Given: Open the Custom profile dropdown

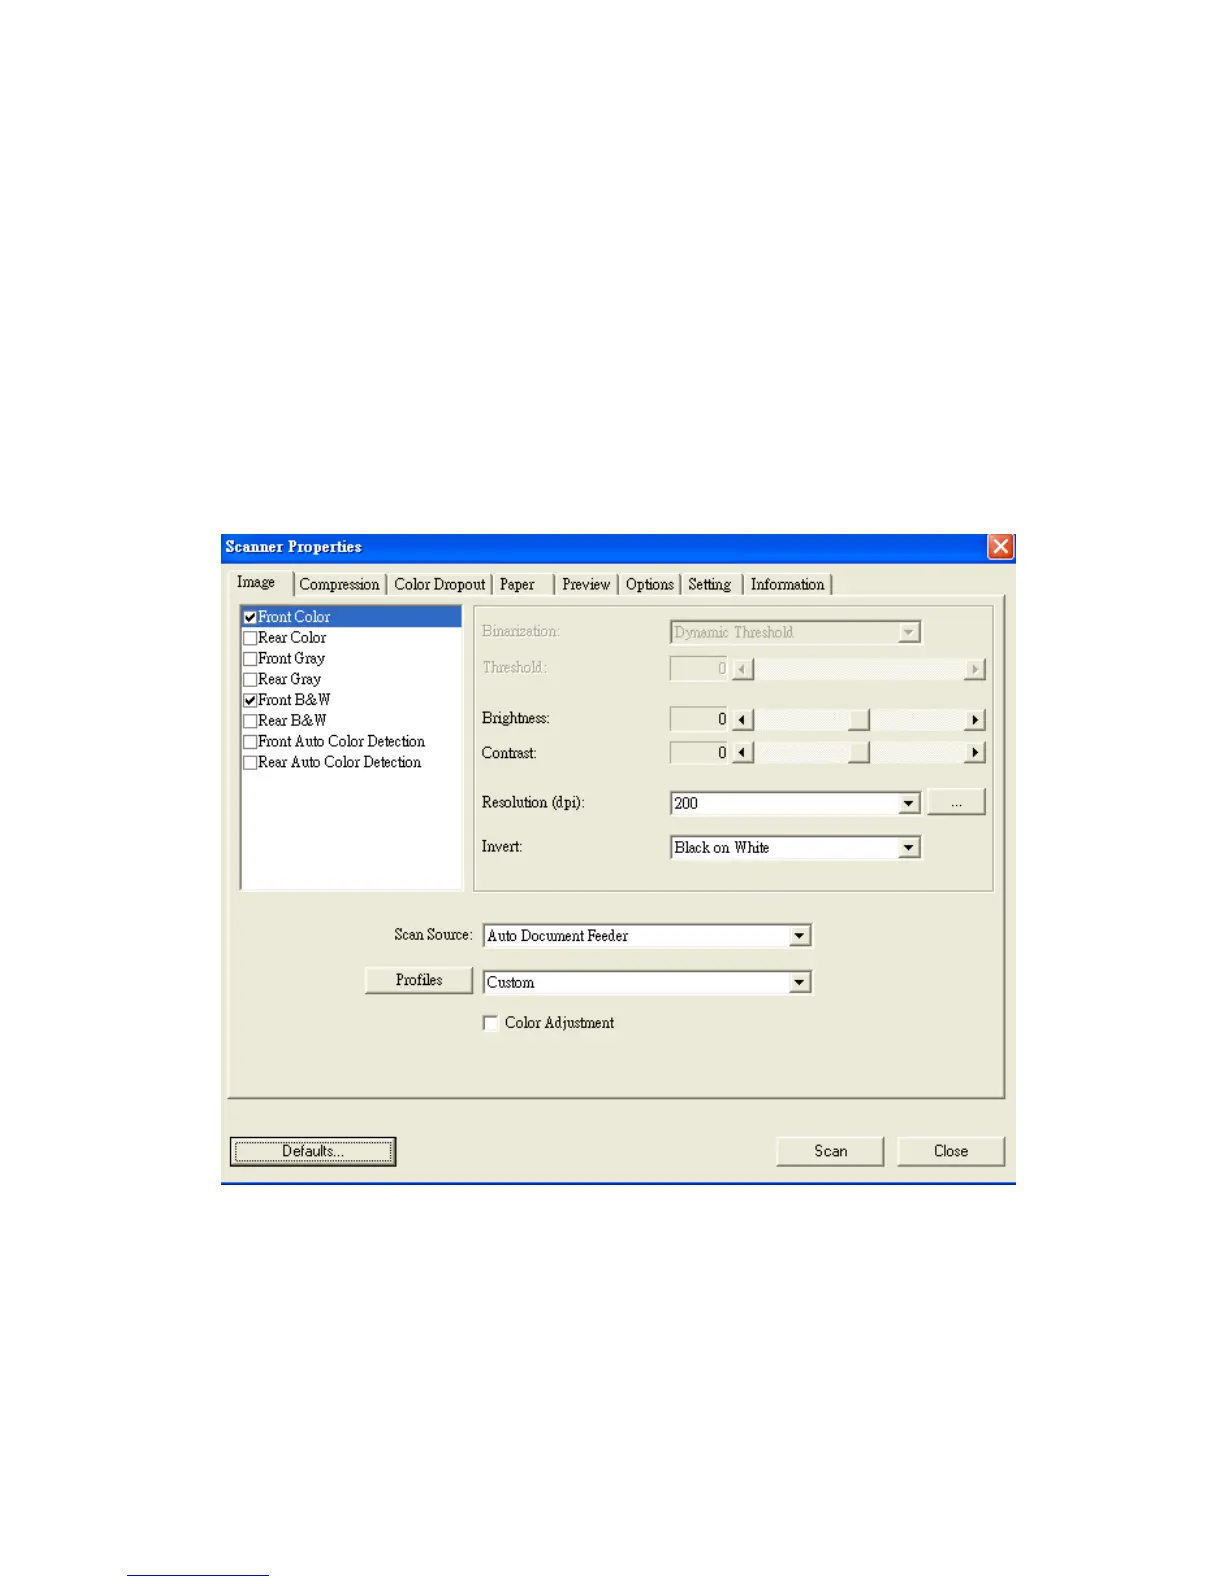Looking at the screenshot, I should tap(799, 983).
